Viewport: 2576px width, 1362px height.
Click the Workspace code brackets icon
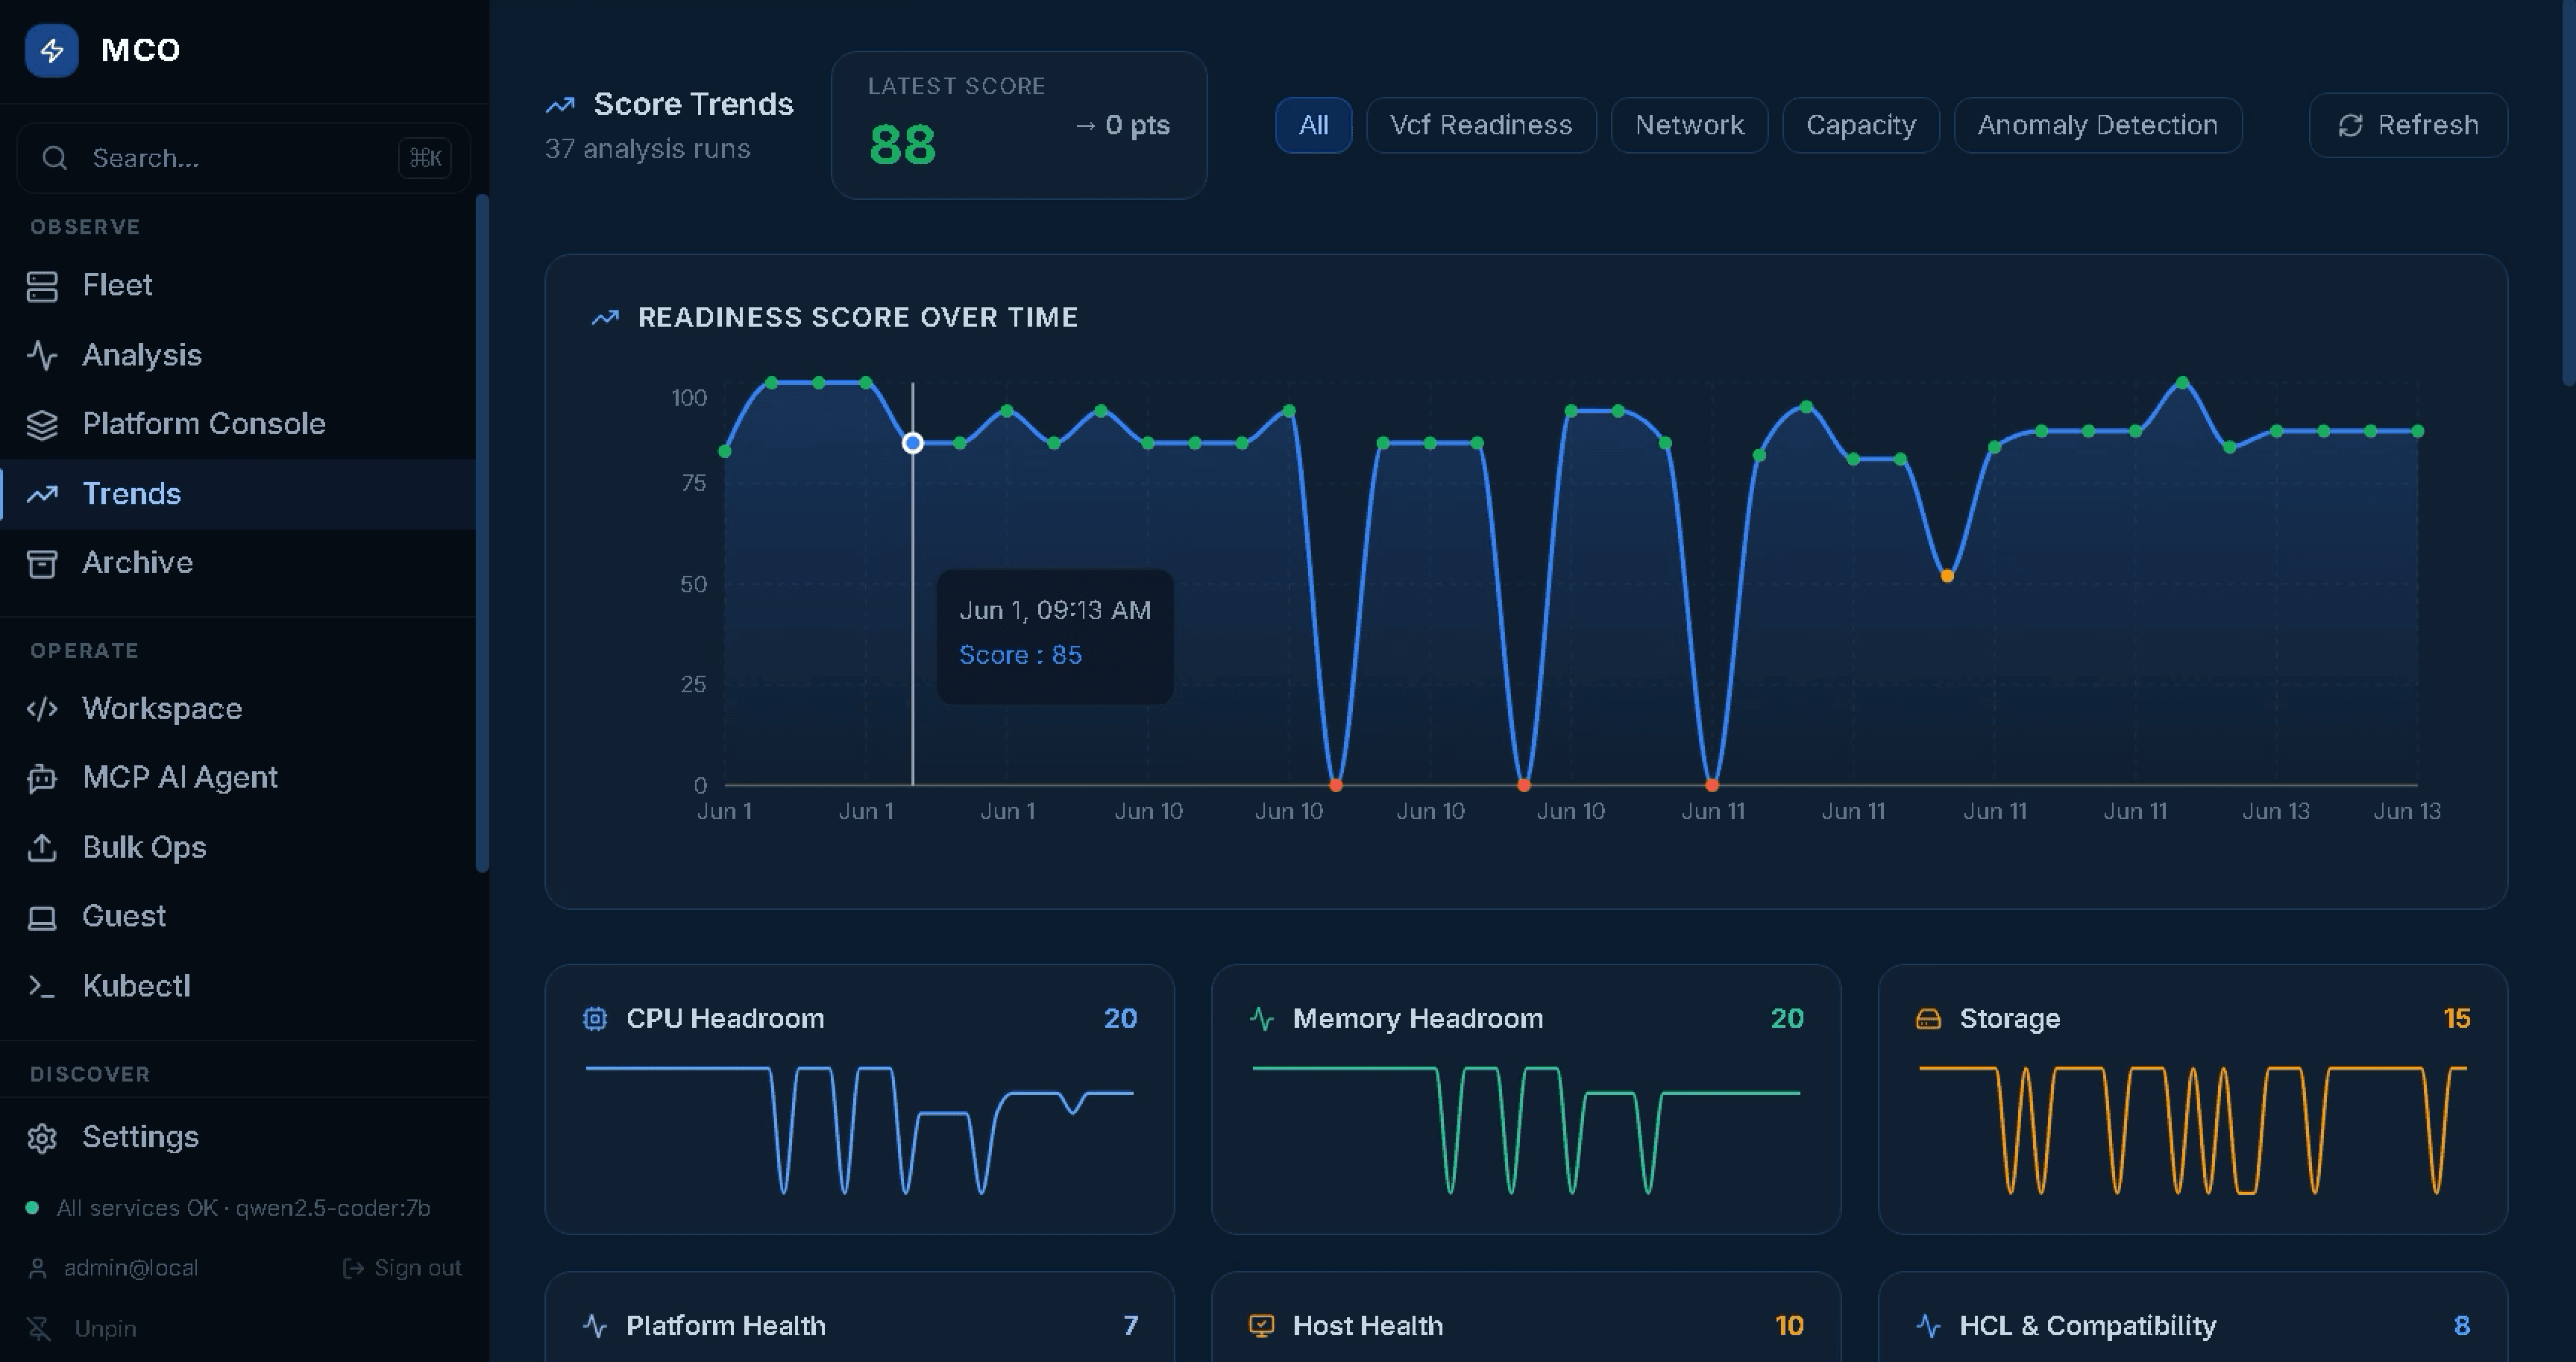[42, 709]
